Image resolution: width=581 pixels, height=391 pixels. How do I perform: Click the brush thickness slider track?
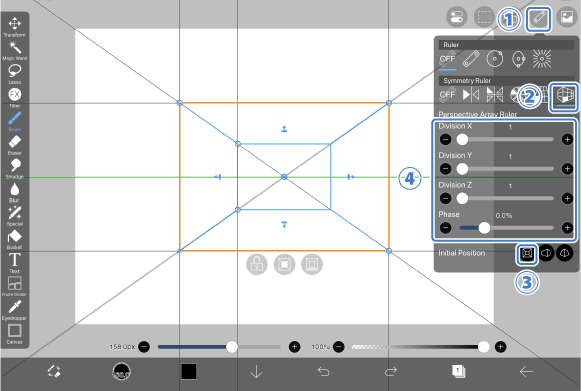point(219,347)
